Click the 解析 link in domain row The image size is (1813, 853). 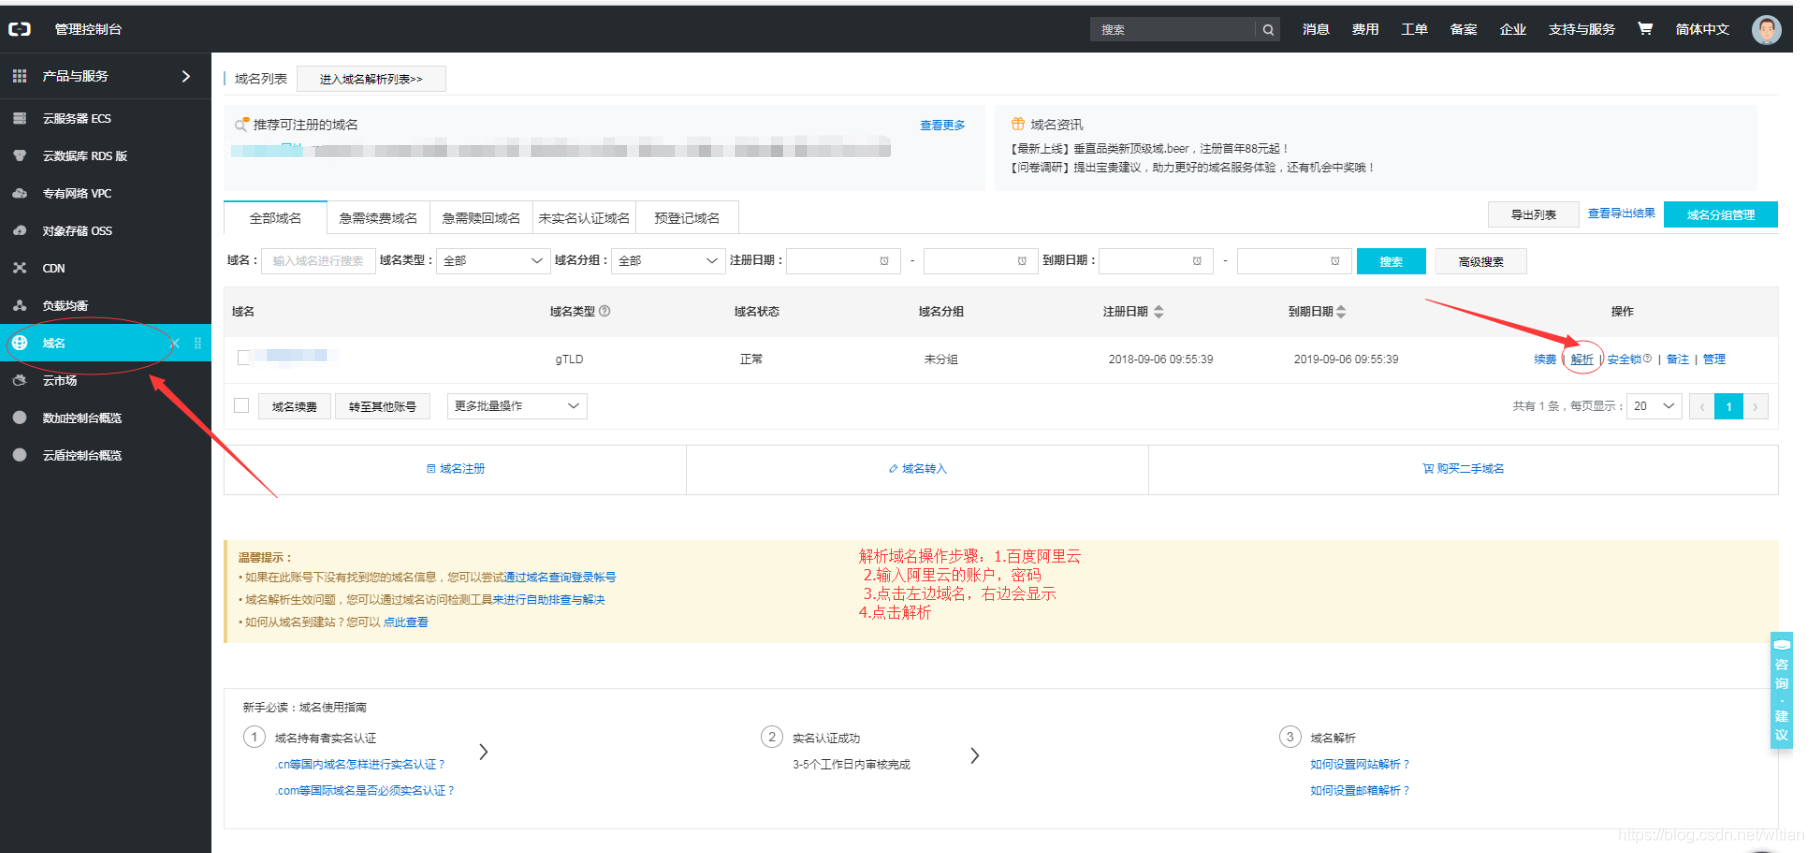click(x=1582, y=359)
